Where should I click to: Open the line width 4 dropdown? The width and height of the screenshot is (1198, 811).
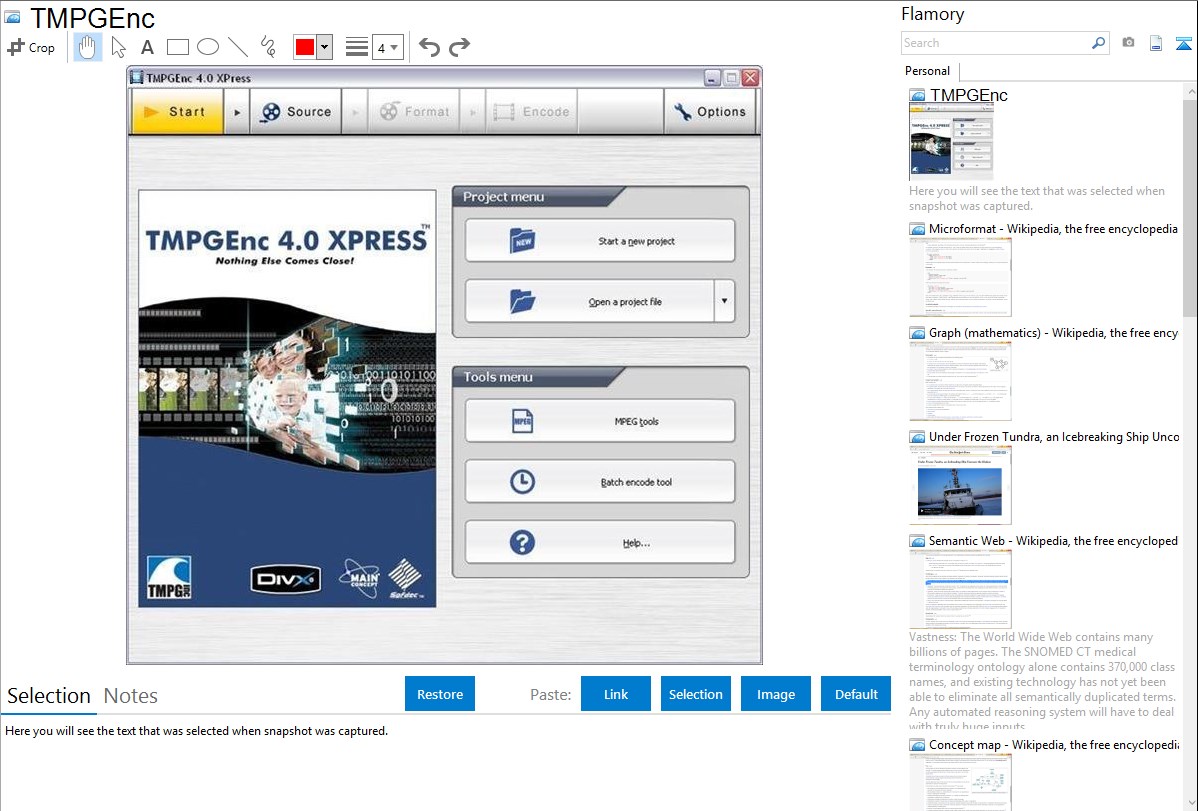387,48
